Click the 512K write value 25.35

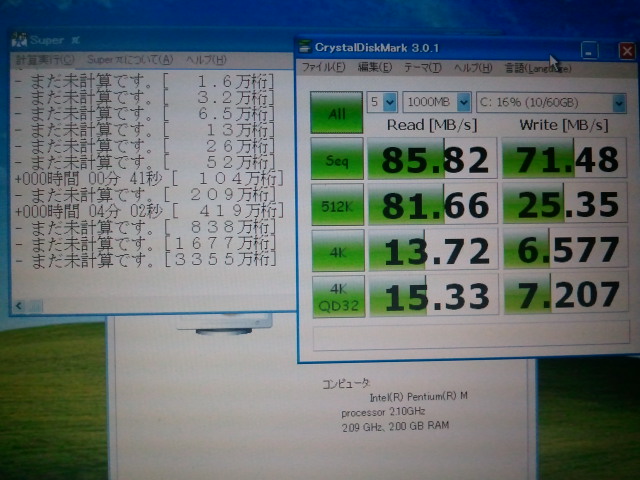(x=565, y=204)
